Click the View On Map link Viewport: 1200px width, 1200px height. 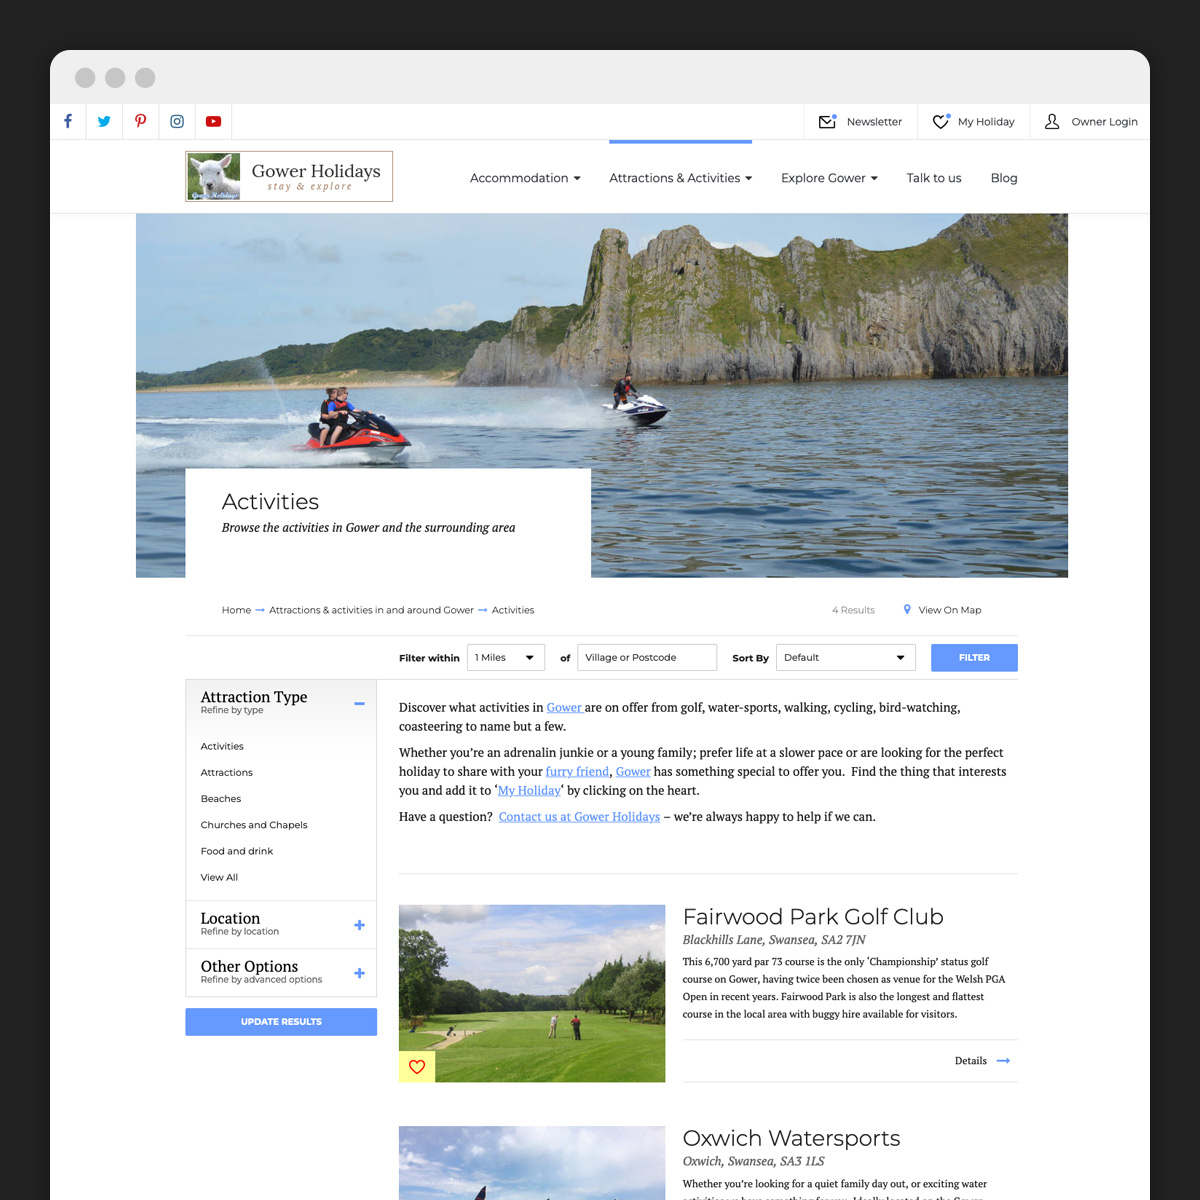[x=950, y=610]
